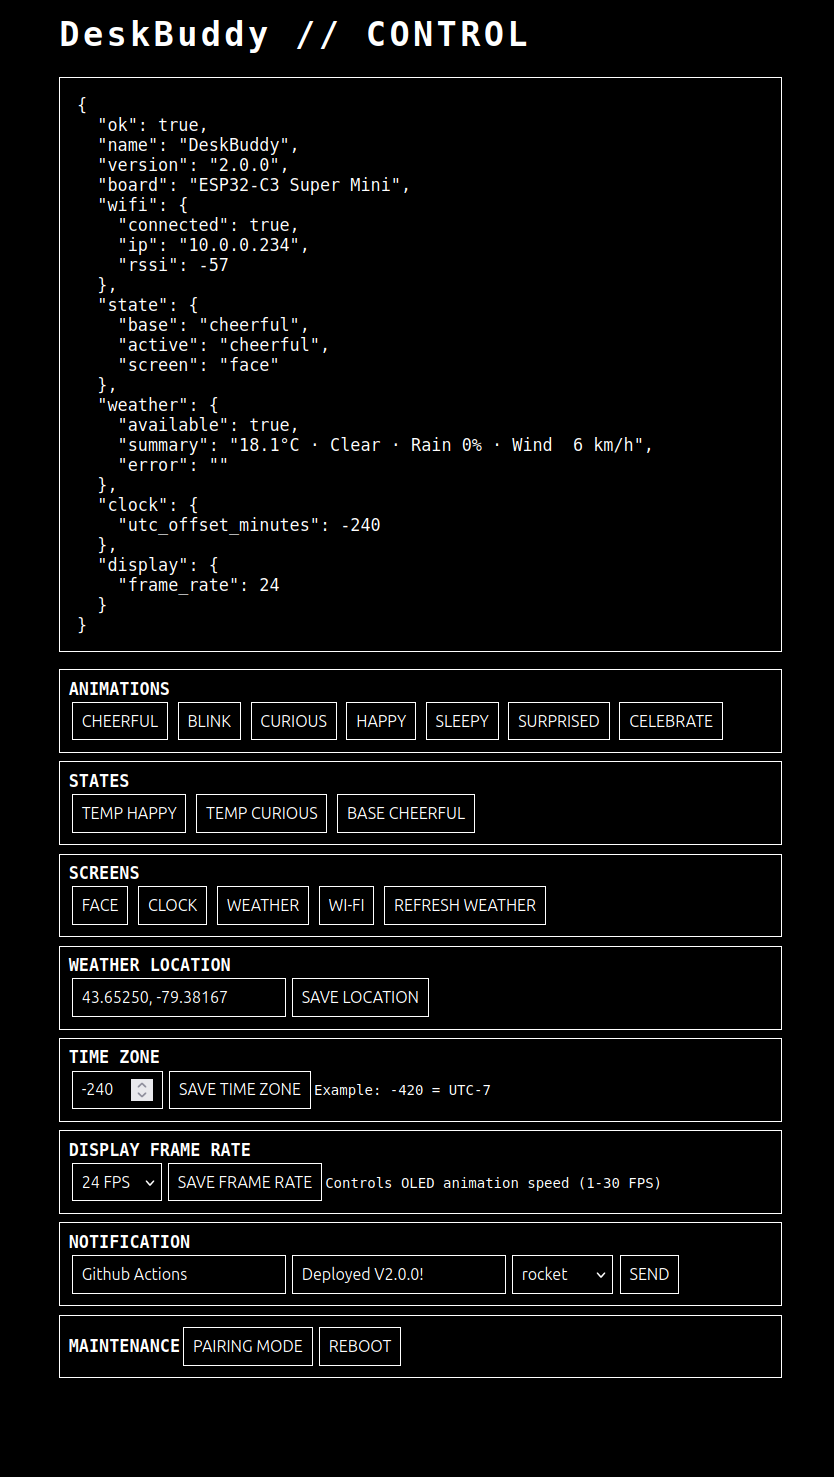Click the "ESP32-C3 Super Mini" board value

pyautogui.click(x=294, y=185)
